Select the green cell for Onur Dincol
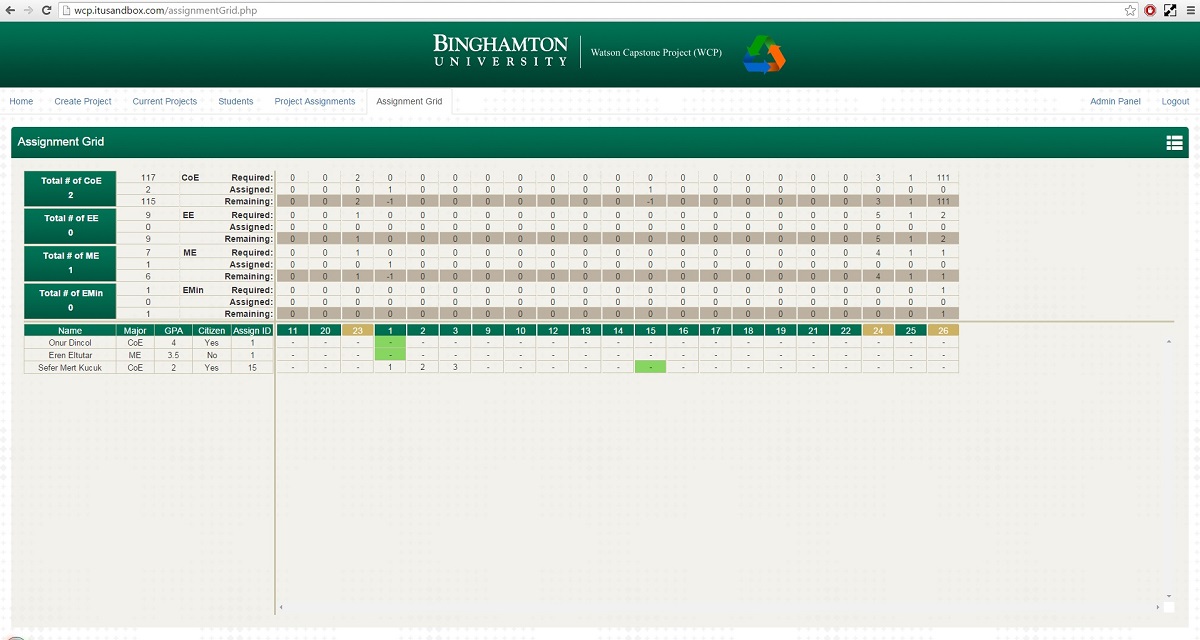Viewport: 1200px width, 640px height. click(390, 343)
